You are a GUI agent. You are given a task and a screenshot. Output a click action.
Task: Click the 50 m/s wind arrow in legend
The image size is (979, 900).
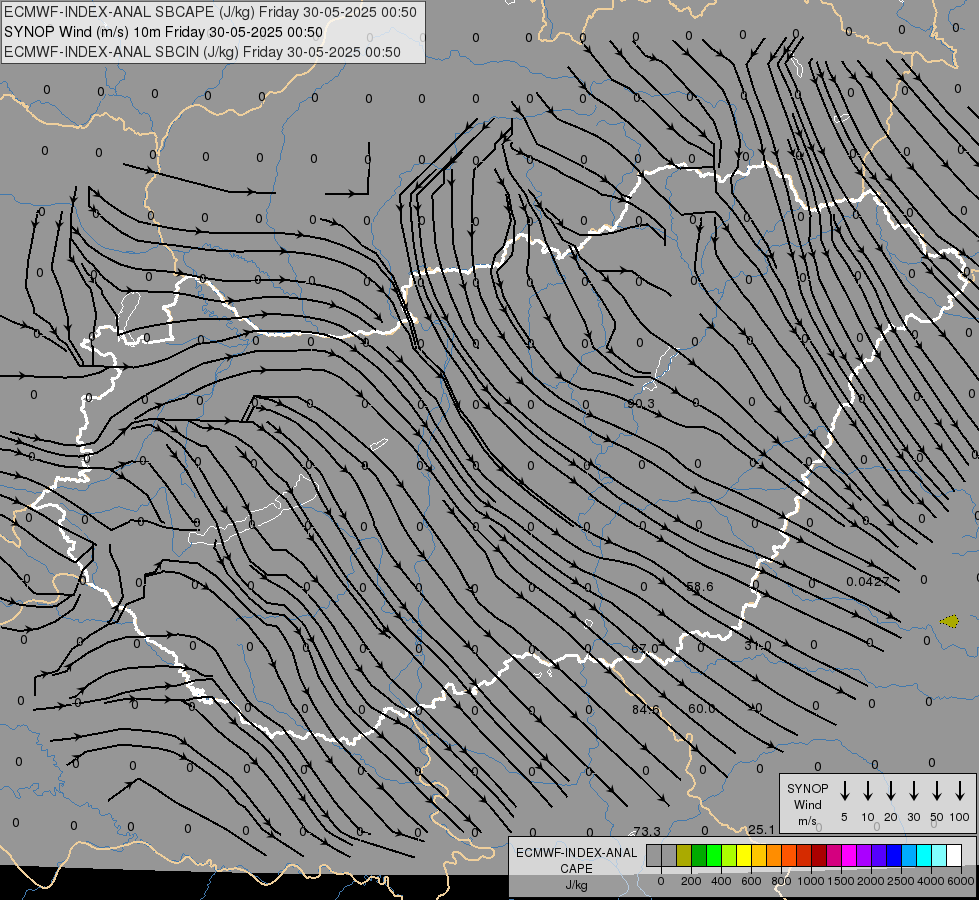coord(937,790)
